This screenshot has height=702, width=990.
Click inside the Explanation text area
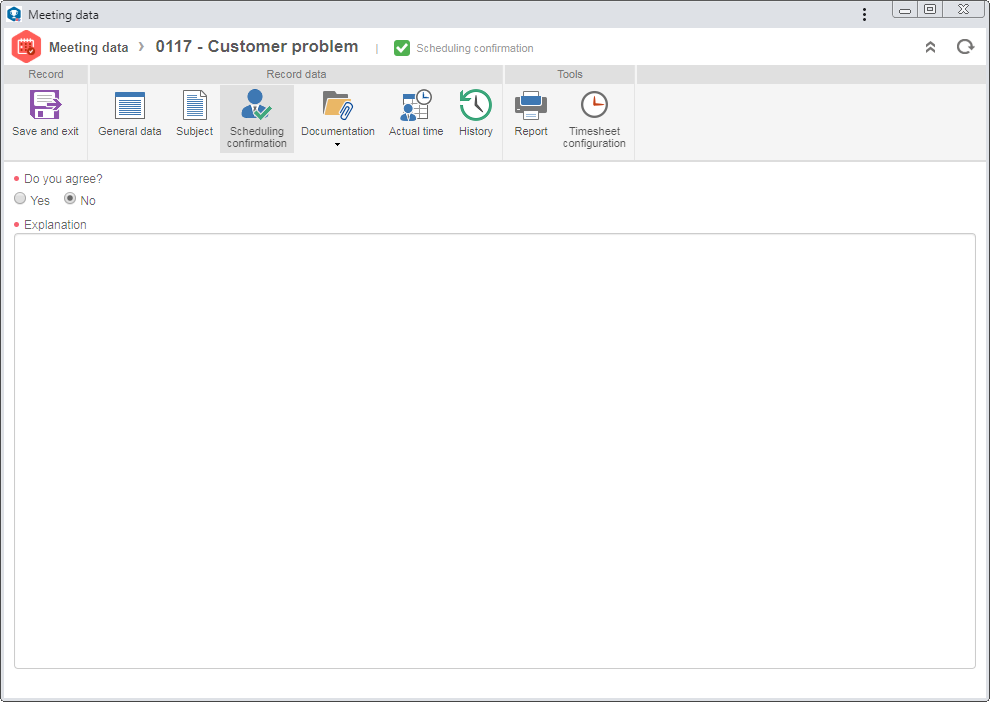click(495, 451)
